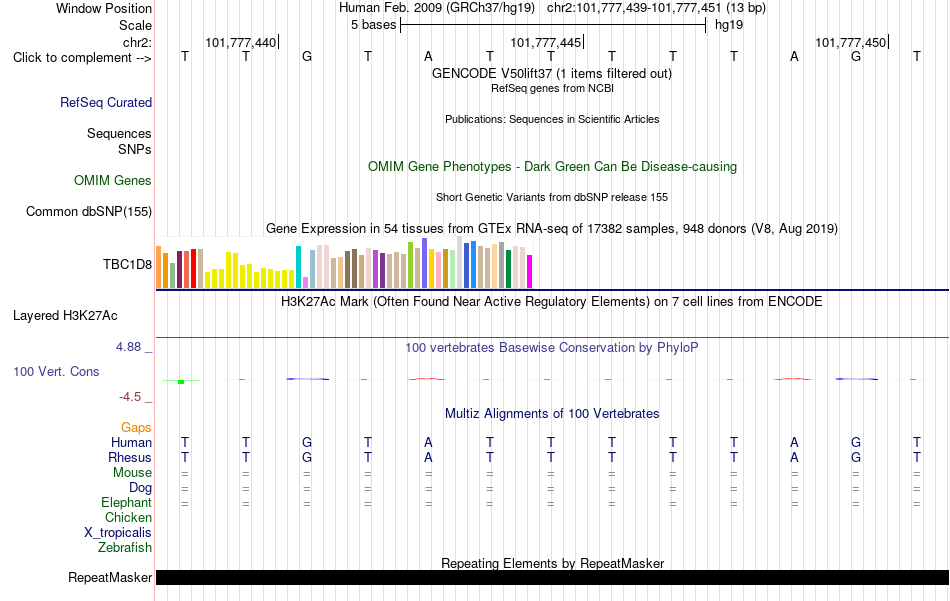950x601 pixels.
Task: Select the Dog species label
Action: (140, 488)
